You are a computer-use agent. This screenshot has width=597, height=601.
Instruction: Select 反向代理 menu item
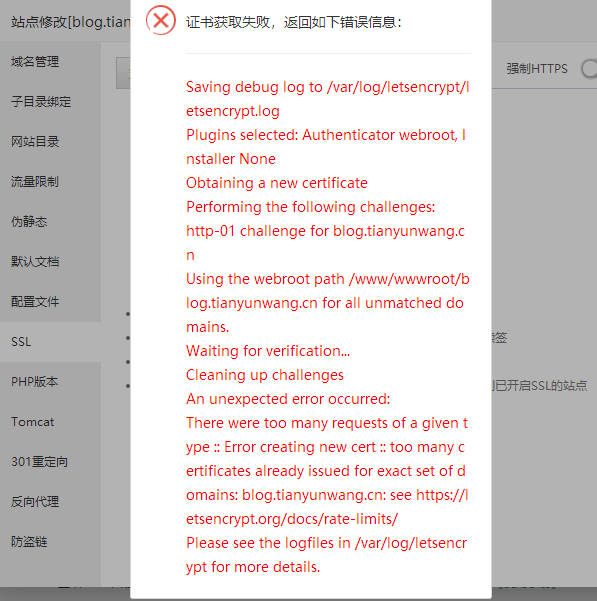35,502
